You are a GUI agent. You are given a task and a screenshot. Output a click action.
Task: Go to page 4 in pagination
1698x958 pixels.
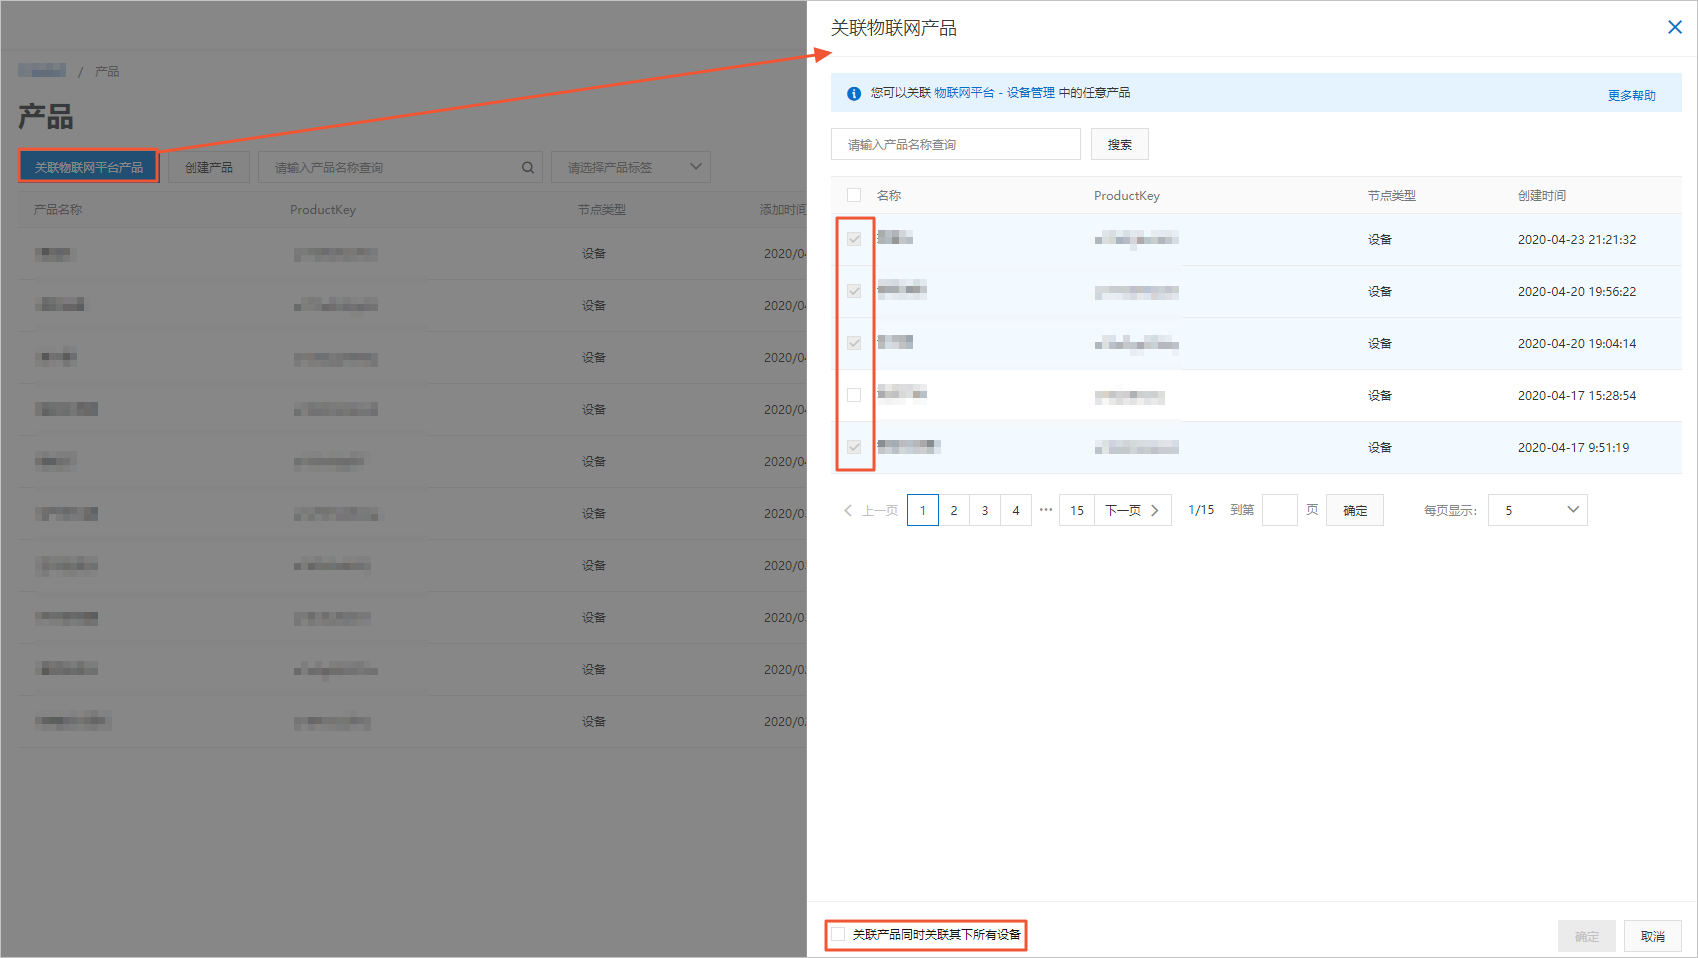[1016, 510]
